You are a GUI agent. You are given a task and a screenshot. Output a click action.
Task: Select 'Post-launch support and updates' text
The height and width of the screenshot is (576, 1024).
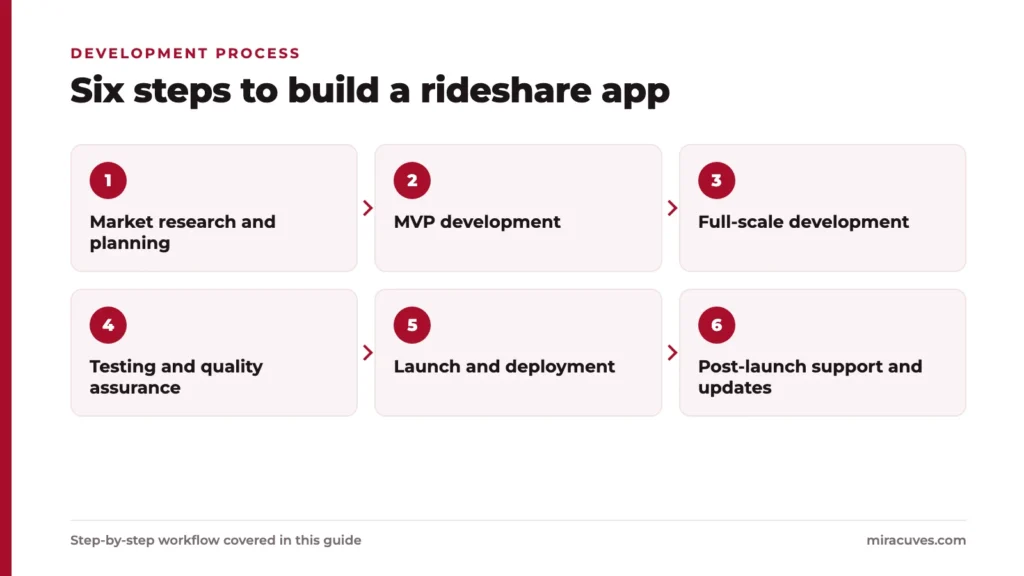click(810, 377)
